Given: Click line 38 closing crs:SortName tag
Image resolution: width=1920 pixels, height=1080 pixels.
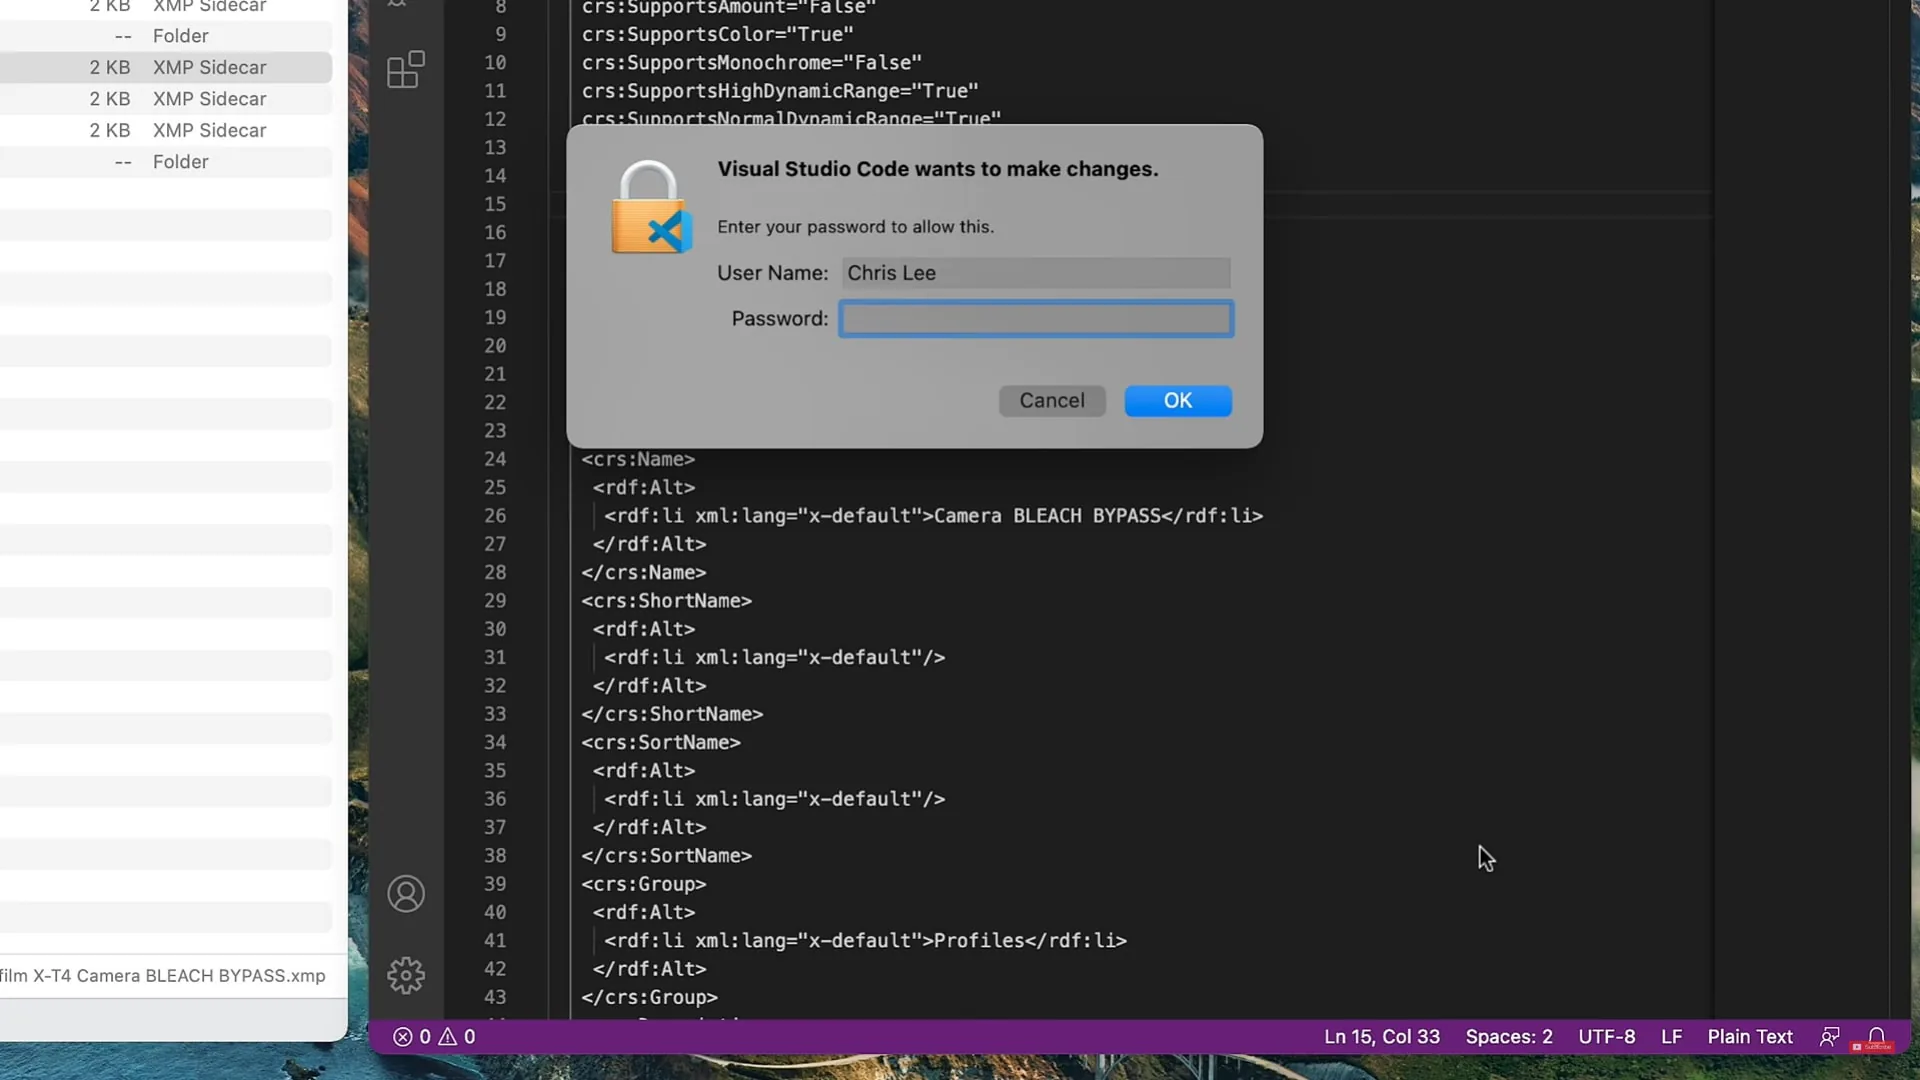Looking at the screenshot, I should 667,856.
